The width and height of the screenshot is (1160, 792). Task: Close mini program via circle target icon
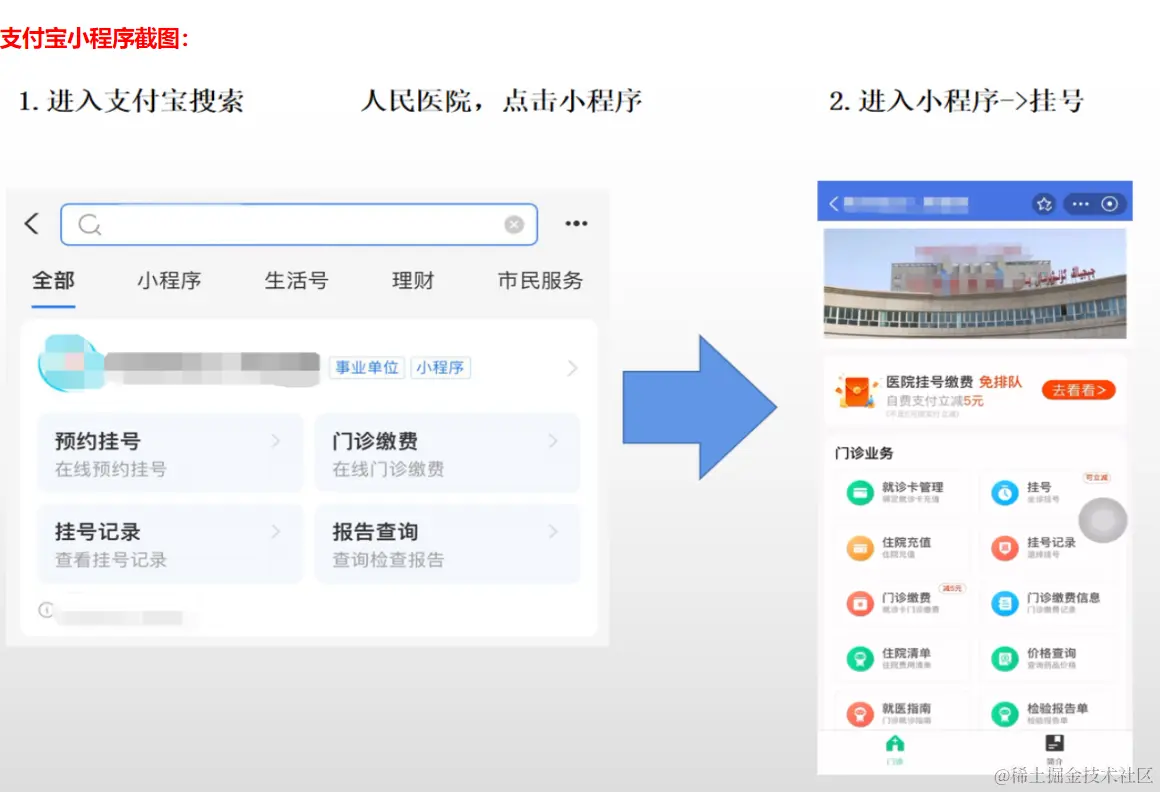click(1110, 204)
